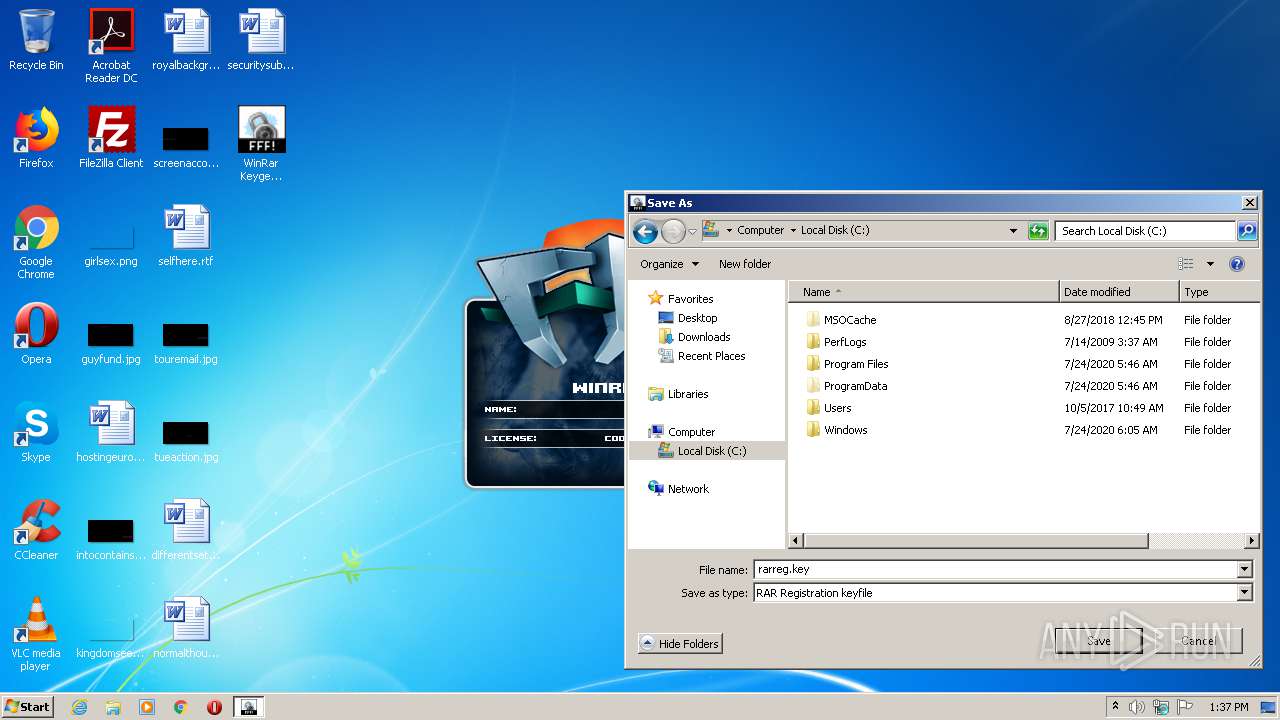Refresh the Local Disk (C:) folder view

coord(1038,231)
